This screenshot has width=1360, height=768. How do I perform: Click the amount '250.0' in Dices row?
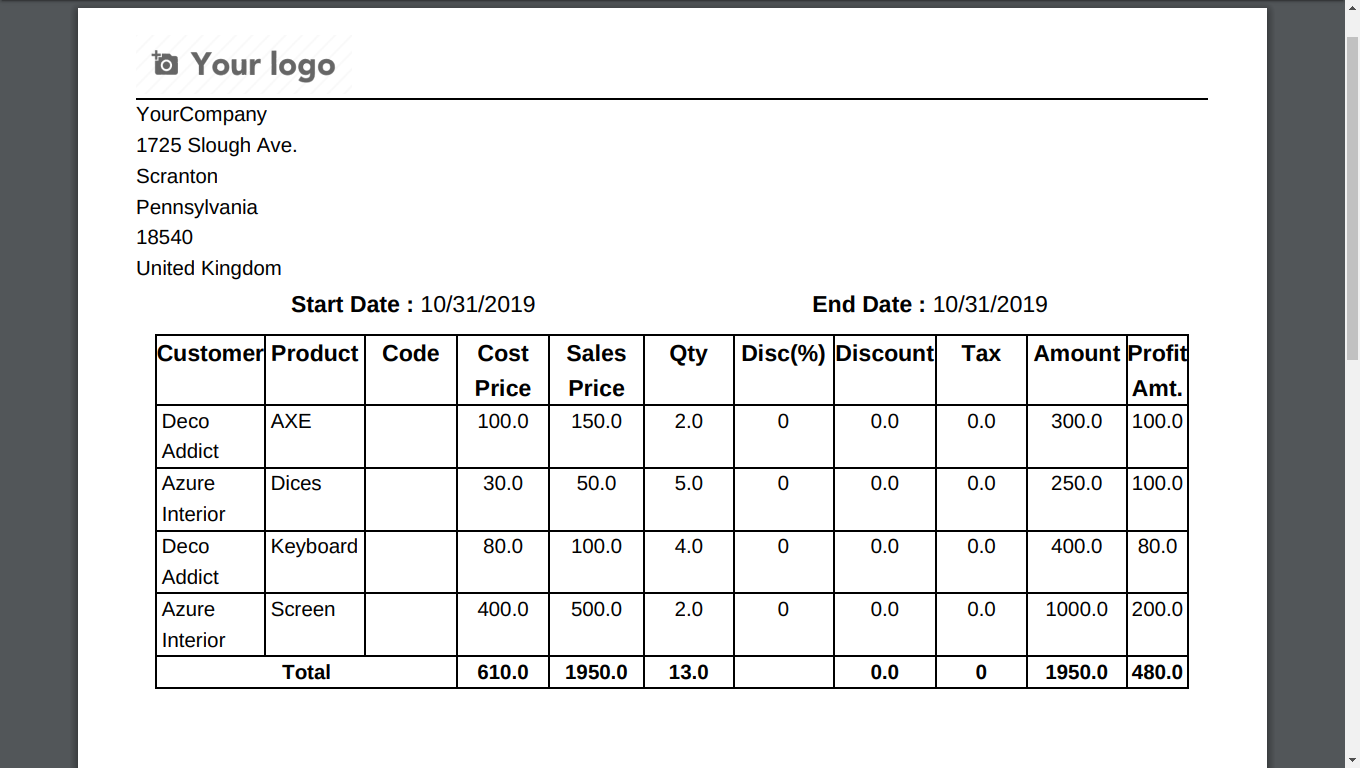pyautogui.click(x=1077, y=483)
